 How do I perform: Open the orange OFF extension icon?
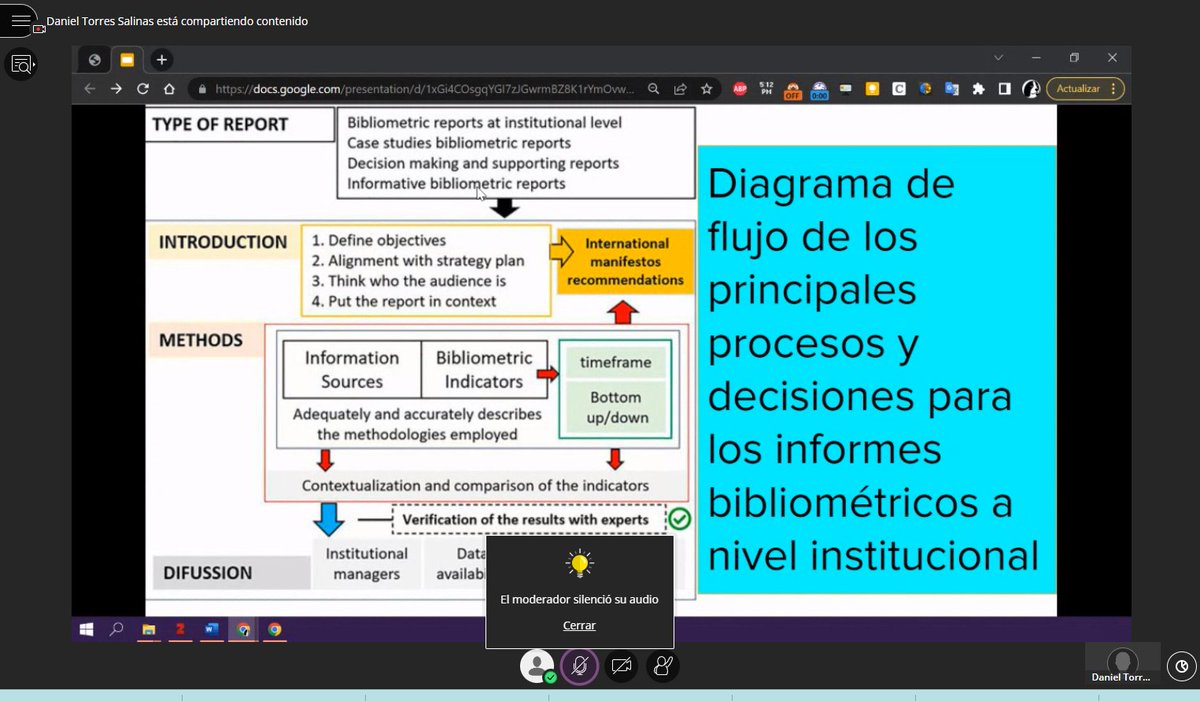point(792,90)
